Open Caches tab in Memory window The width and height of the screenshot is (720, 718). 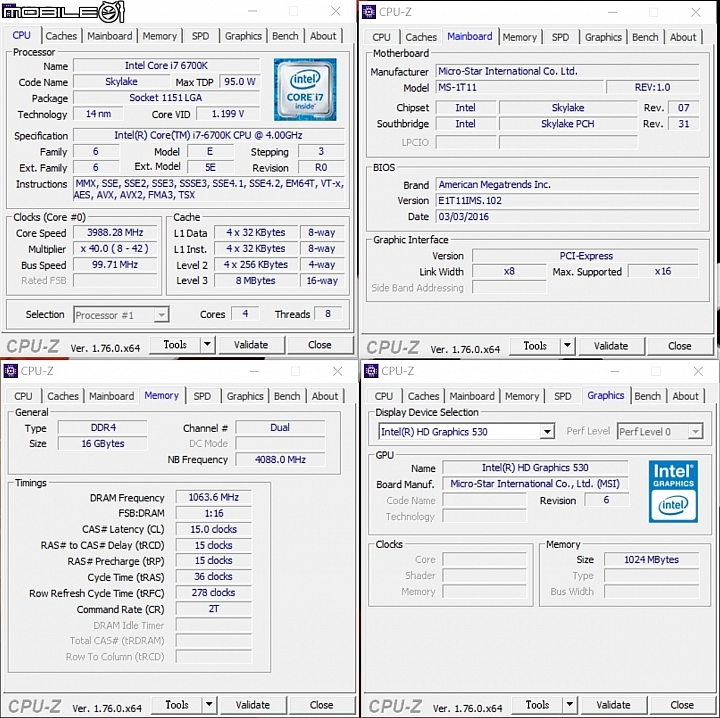63,396
